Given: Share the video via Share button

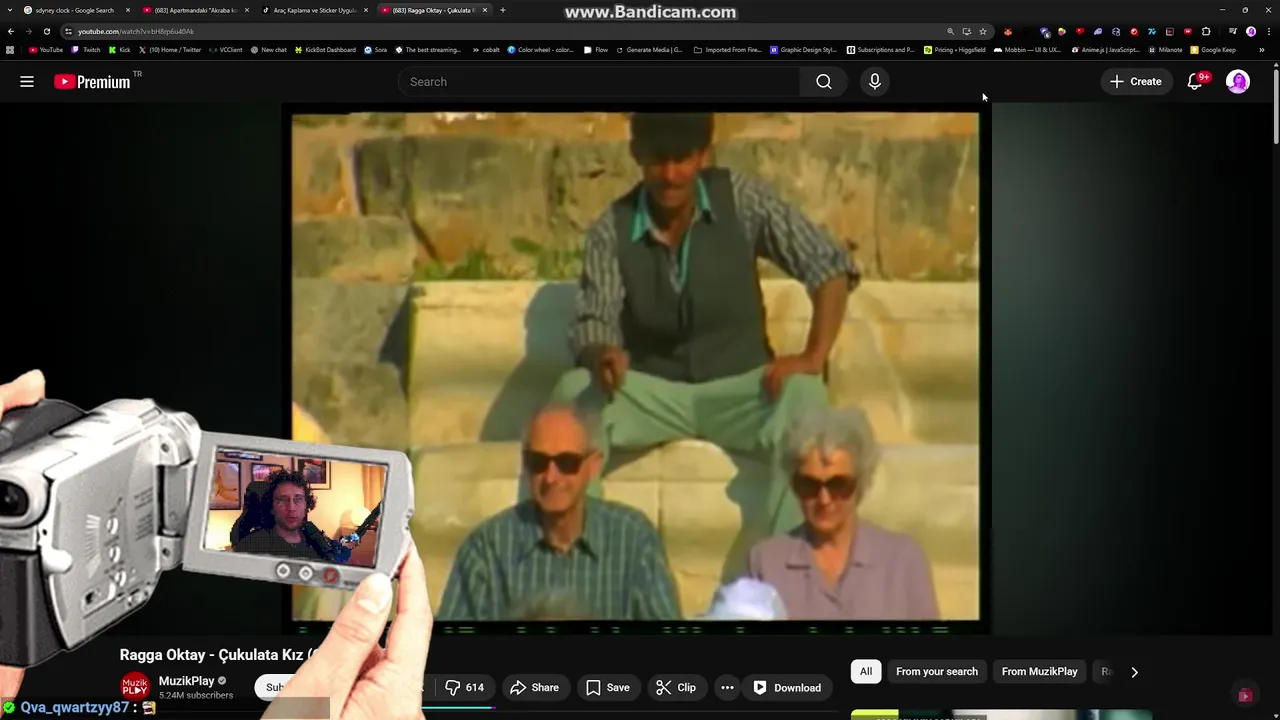Looking at the screenshot, I should click(x=535, y=688).
